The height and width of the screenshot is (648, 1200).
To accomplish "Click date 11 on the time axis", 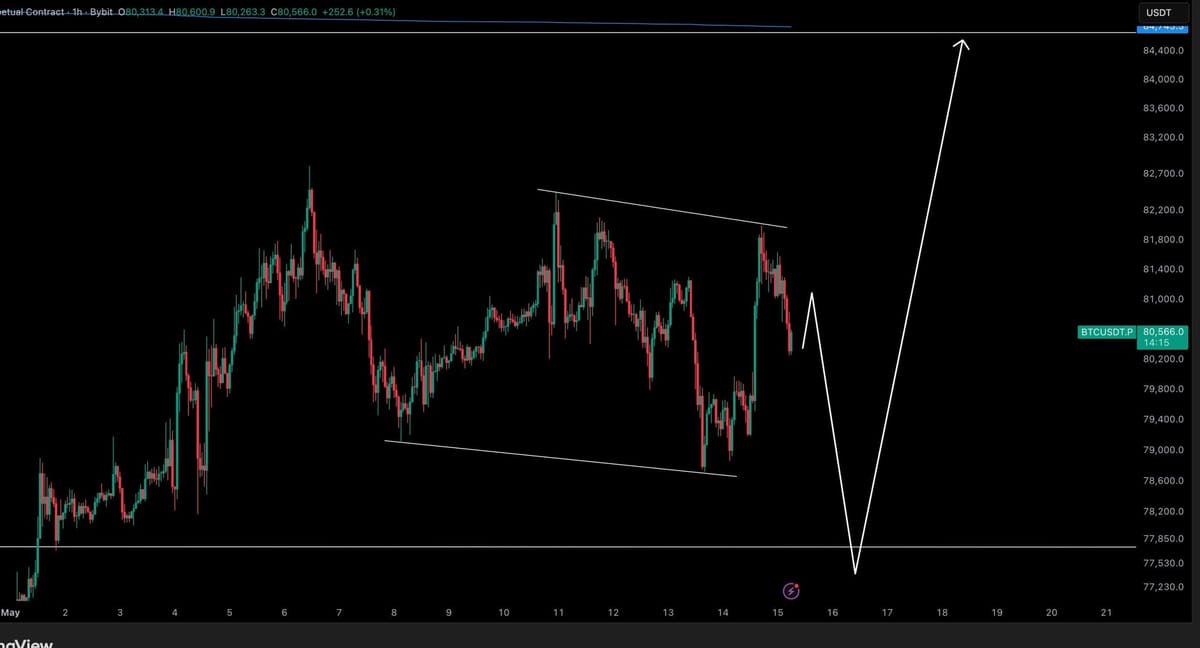I will click(558, 612).
